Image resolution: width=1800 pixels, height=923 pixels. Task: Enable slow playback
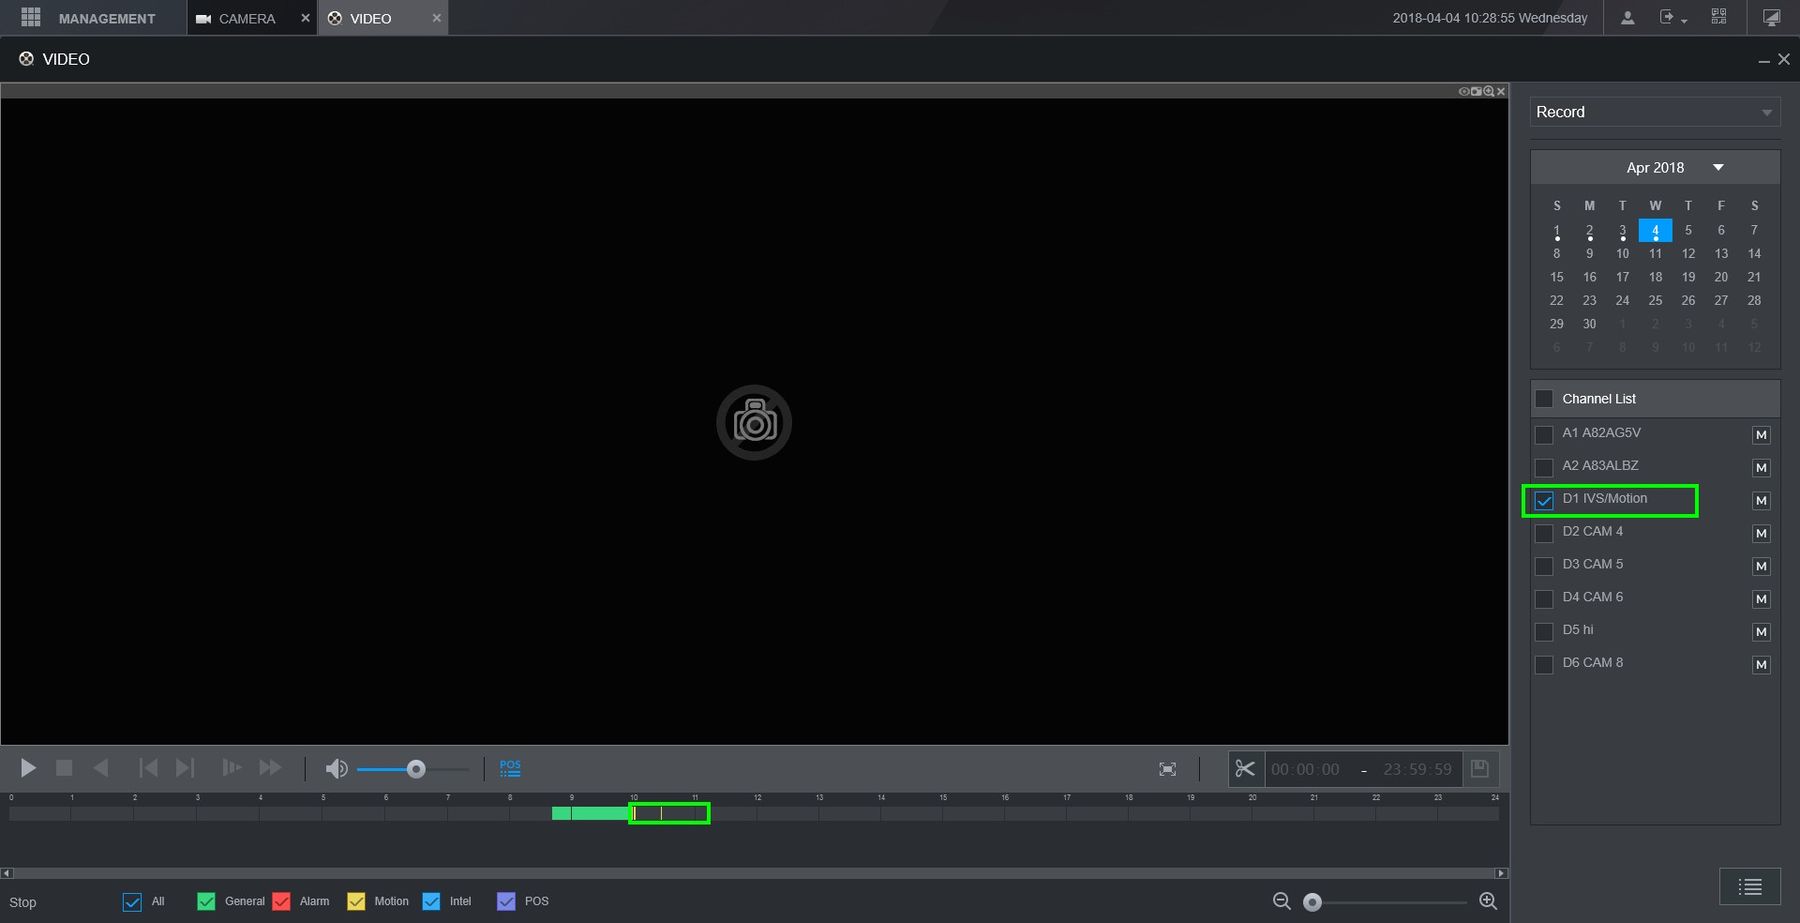[231, 768]
